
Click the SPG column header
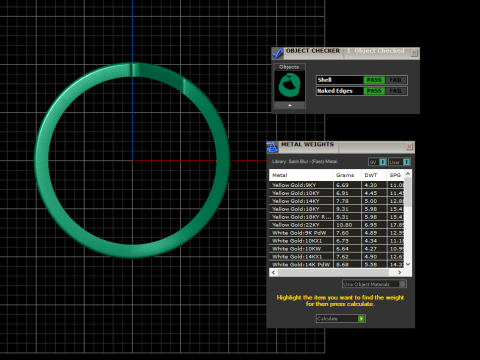[x=395, y=175]
